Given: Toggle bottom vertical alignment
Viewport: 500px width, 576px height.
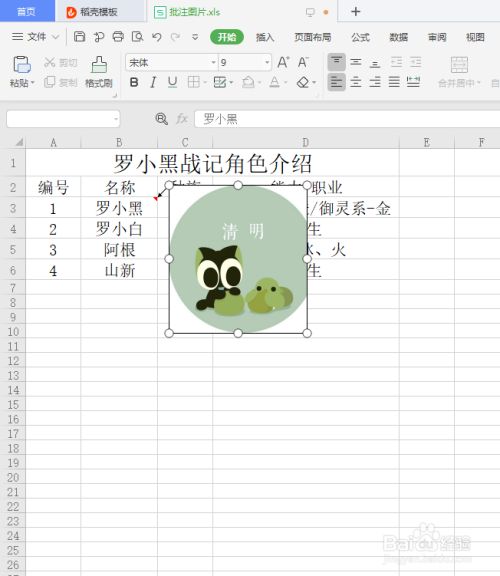Looking at the screenshot, I should point(375,63).
